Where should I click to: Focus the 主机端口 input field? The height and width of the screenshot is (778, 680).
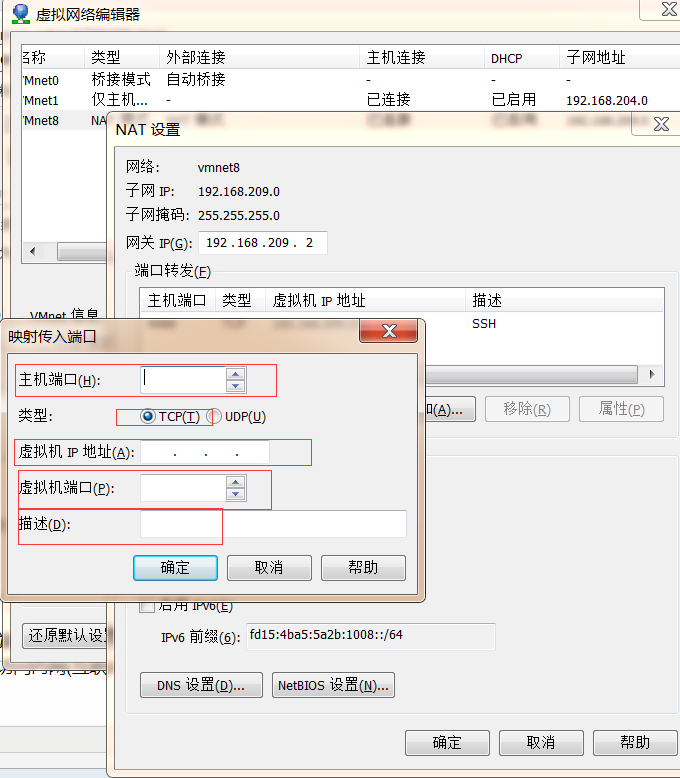[x=183, y=380]
